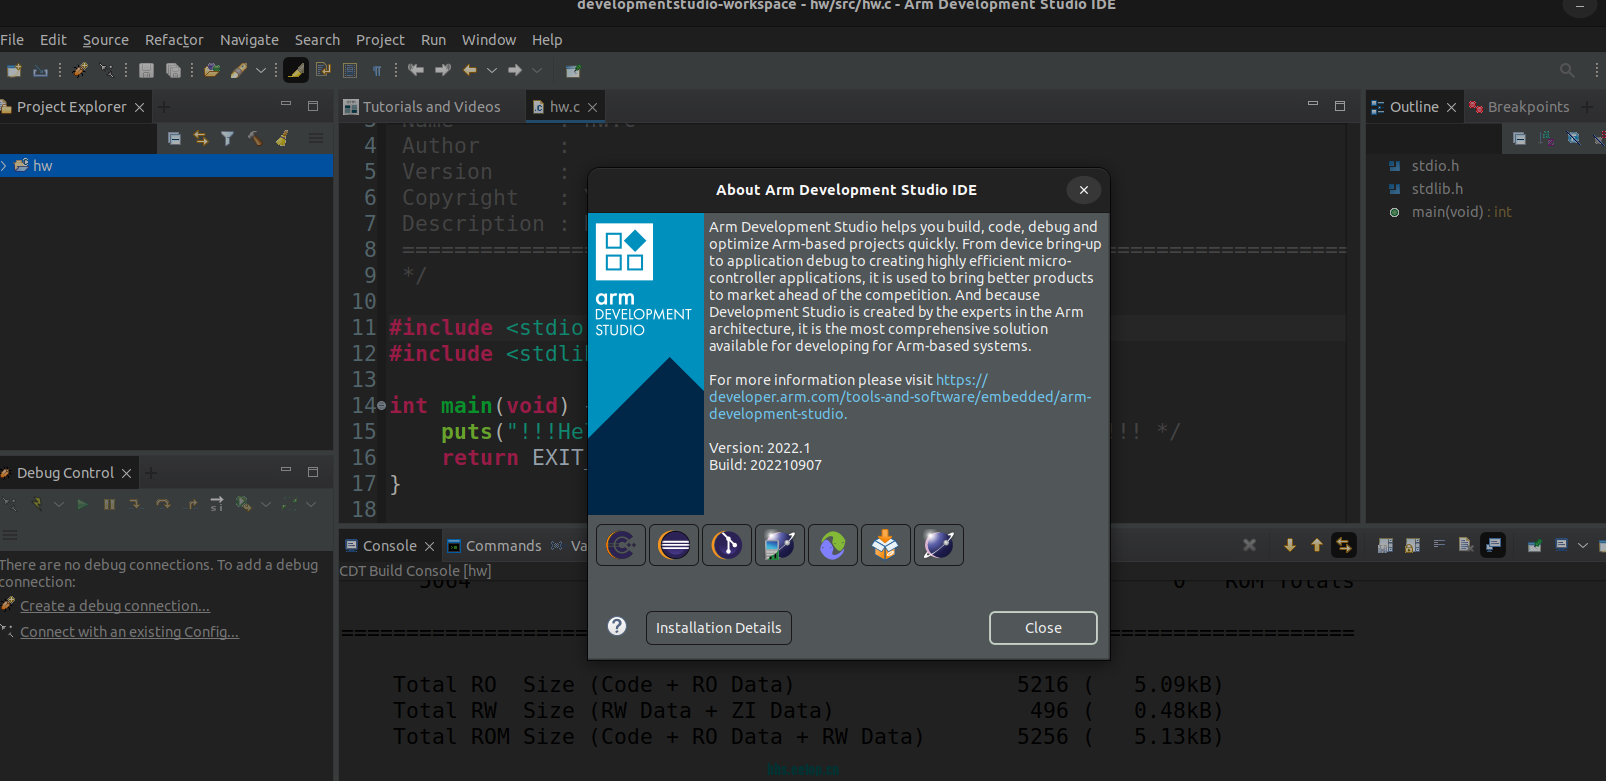1606x781 pixels.
Task: Click the EGit branch plugin icon
Action: tap(727, 545)
